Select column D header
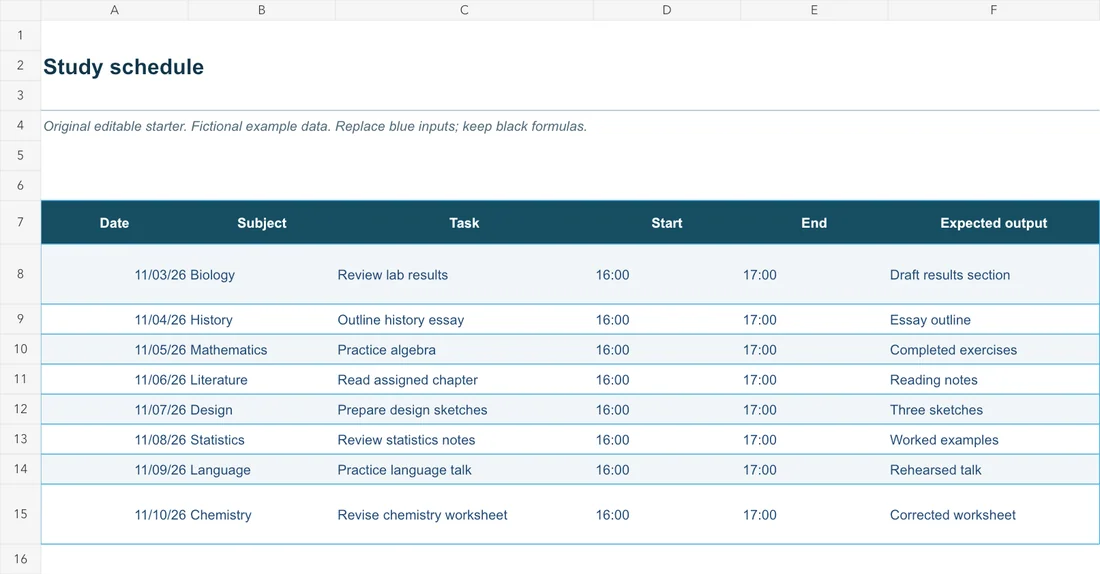This screenshot has height=574, width=1100. pos(666,10)
